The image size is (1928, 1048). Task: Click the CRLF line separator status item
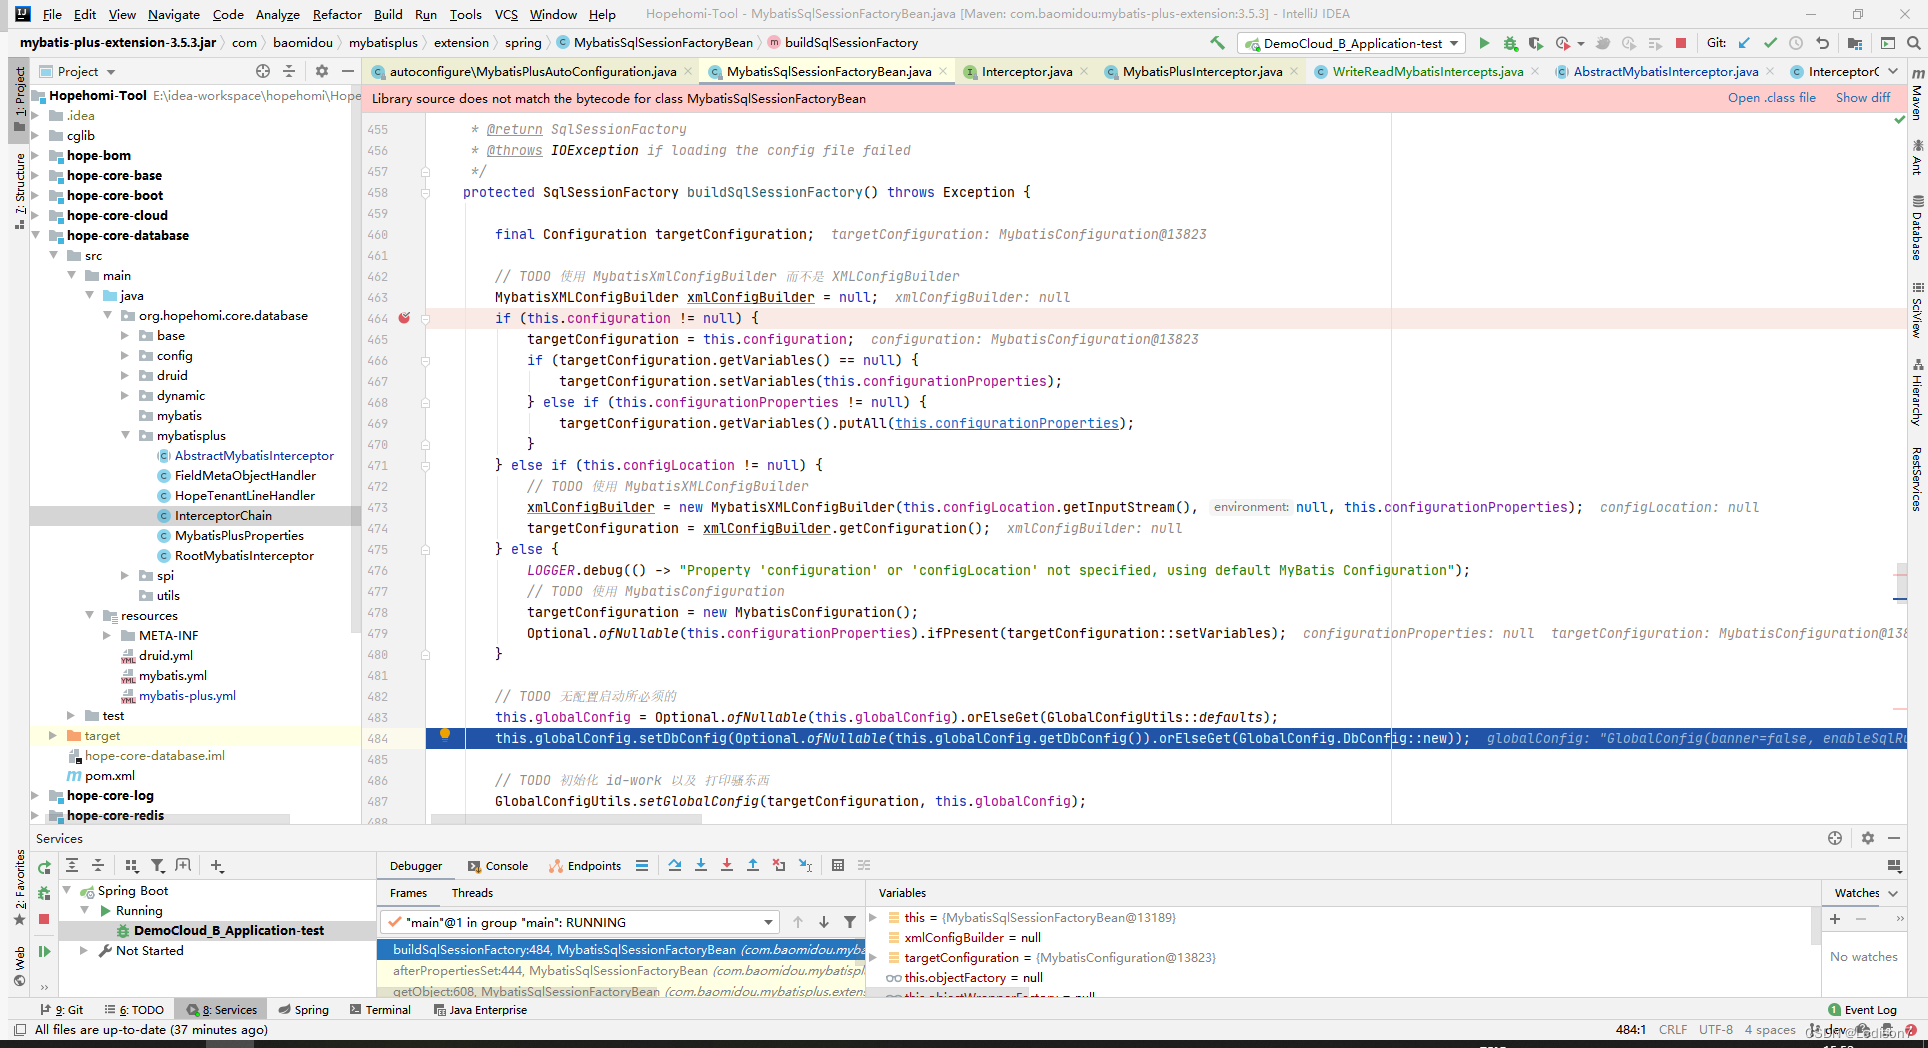(x=1673, y=1030)
